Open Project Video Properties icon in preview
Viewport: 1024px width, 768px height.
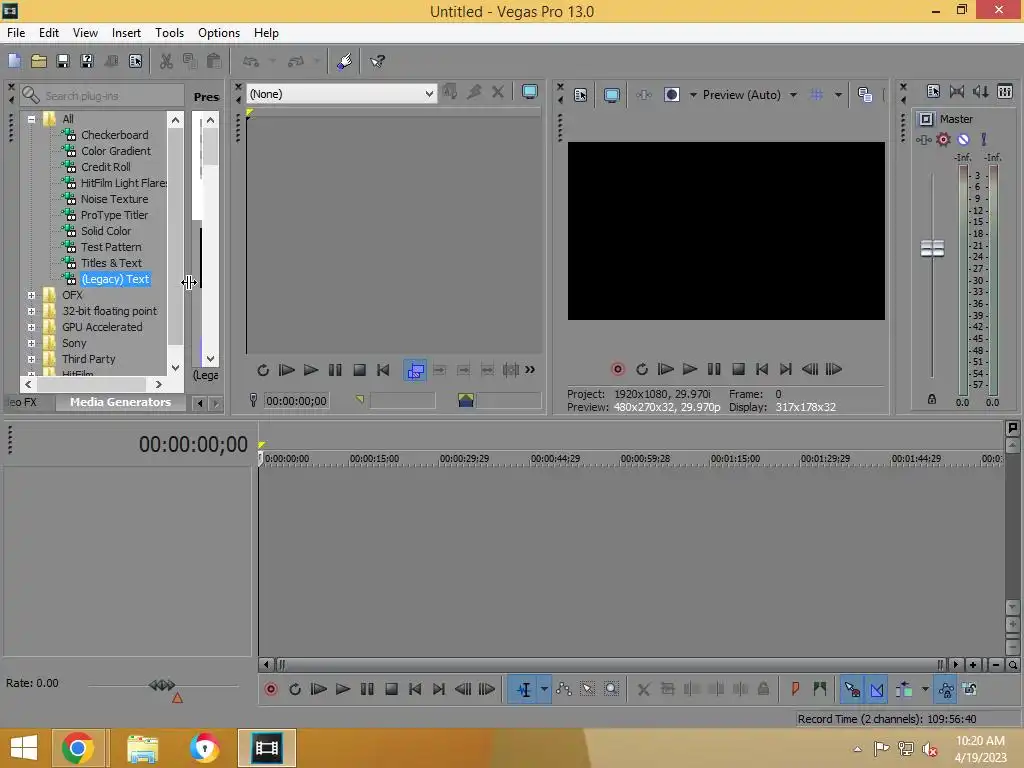coord(581,95)
